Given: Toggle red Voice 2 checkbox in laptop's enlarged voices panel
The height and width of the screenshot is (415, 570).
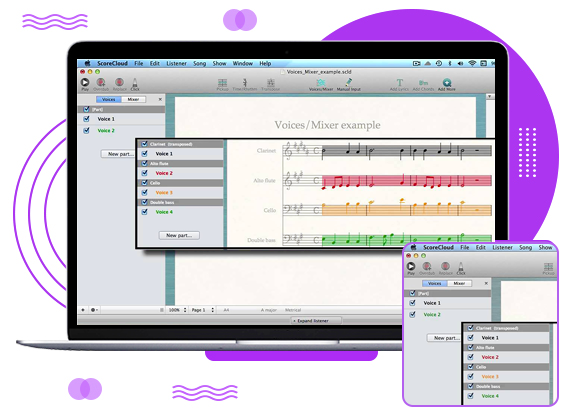Looking at the screenshot, I should (144, 173).
